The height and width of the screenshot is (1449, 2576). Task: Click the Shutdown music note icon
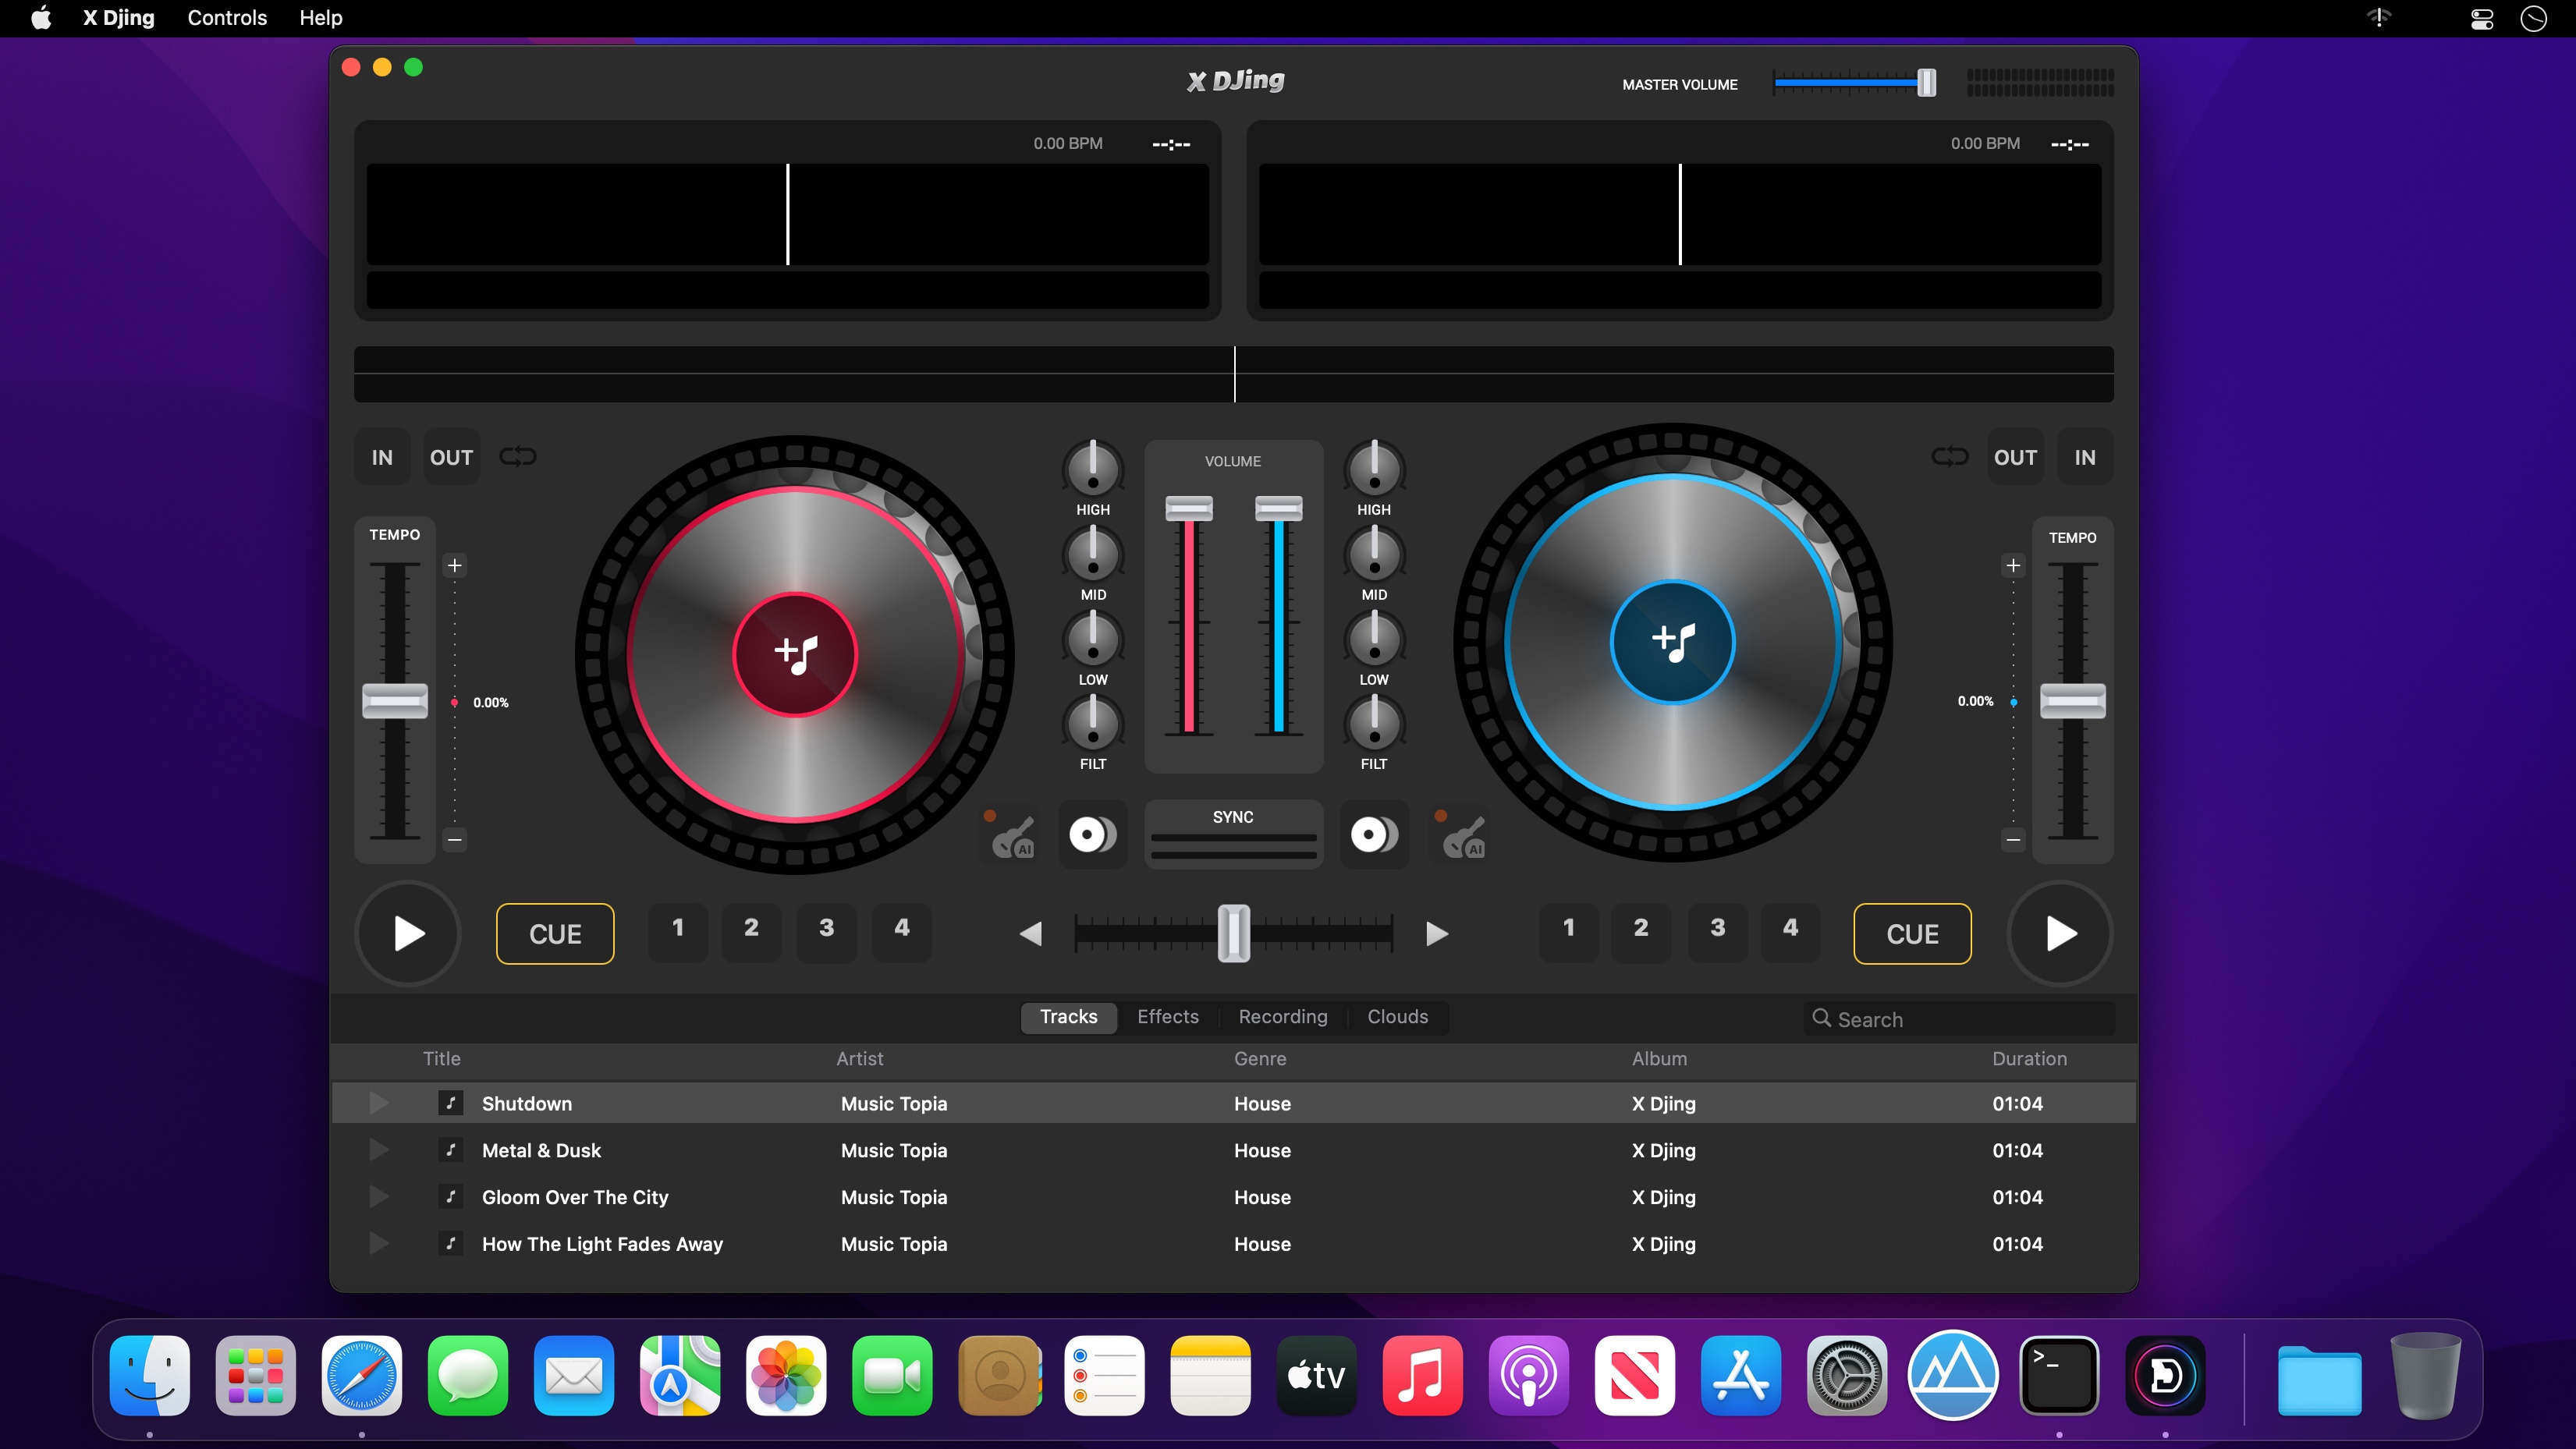click(451, 1103)
